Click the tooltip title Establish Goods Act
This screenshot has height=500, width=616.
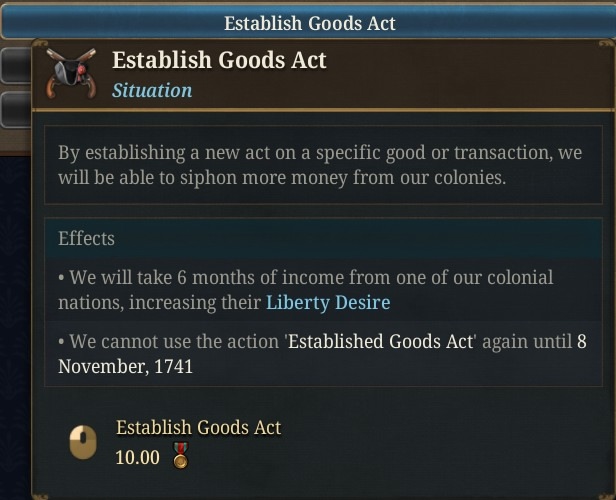click(x=219, y=60)
